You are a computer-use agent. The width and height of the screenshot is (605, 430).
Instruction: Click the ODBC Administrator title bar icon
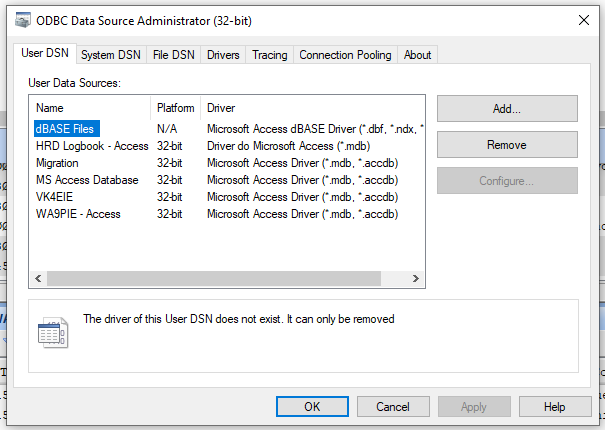[x=22, y=20]
